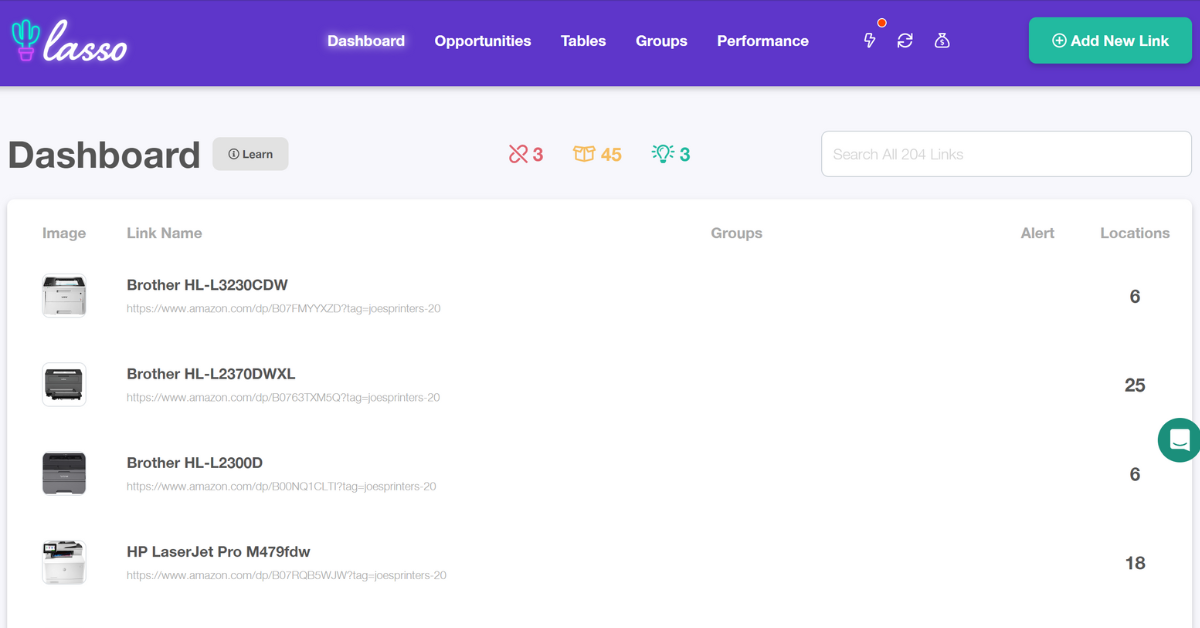Open the Tables menu item

(x=583, y=41)
